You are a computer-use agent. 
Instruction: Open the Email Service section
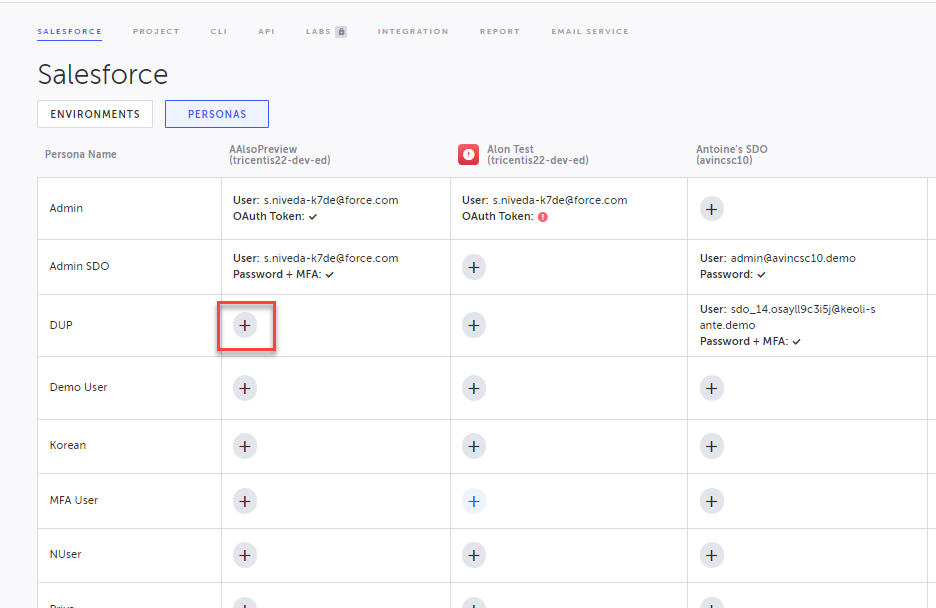pos(590,32)
